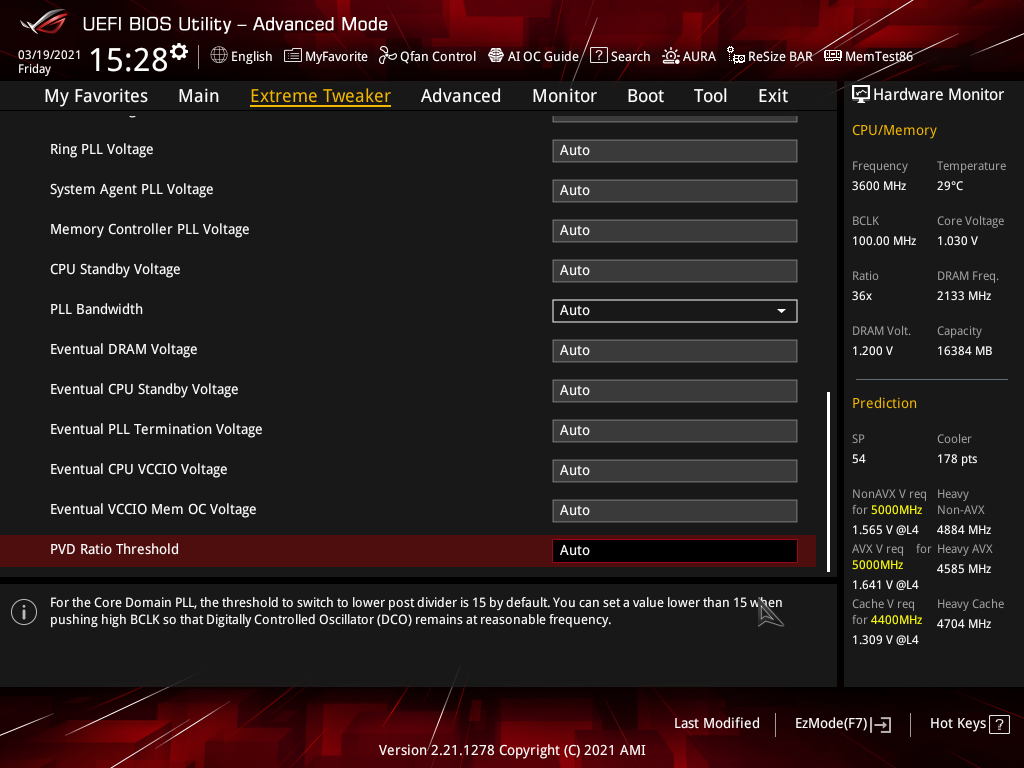Click the Memory Controller PLL Voltage field
The width and height of the screenshot is (1024, 768).
coord(675,231)
